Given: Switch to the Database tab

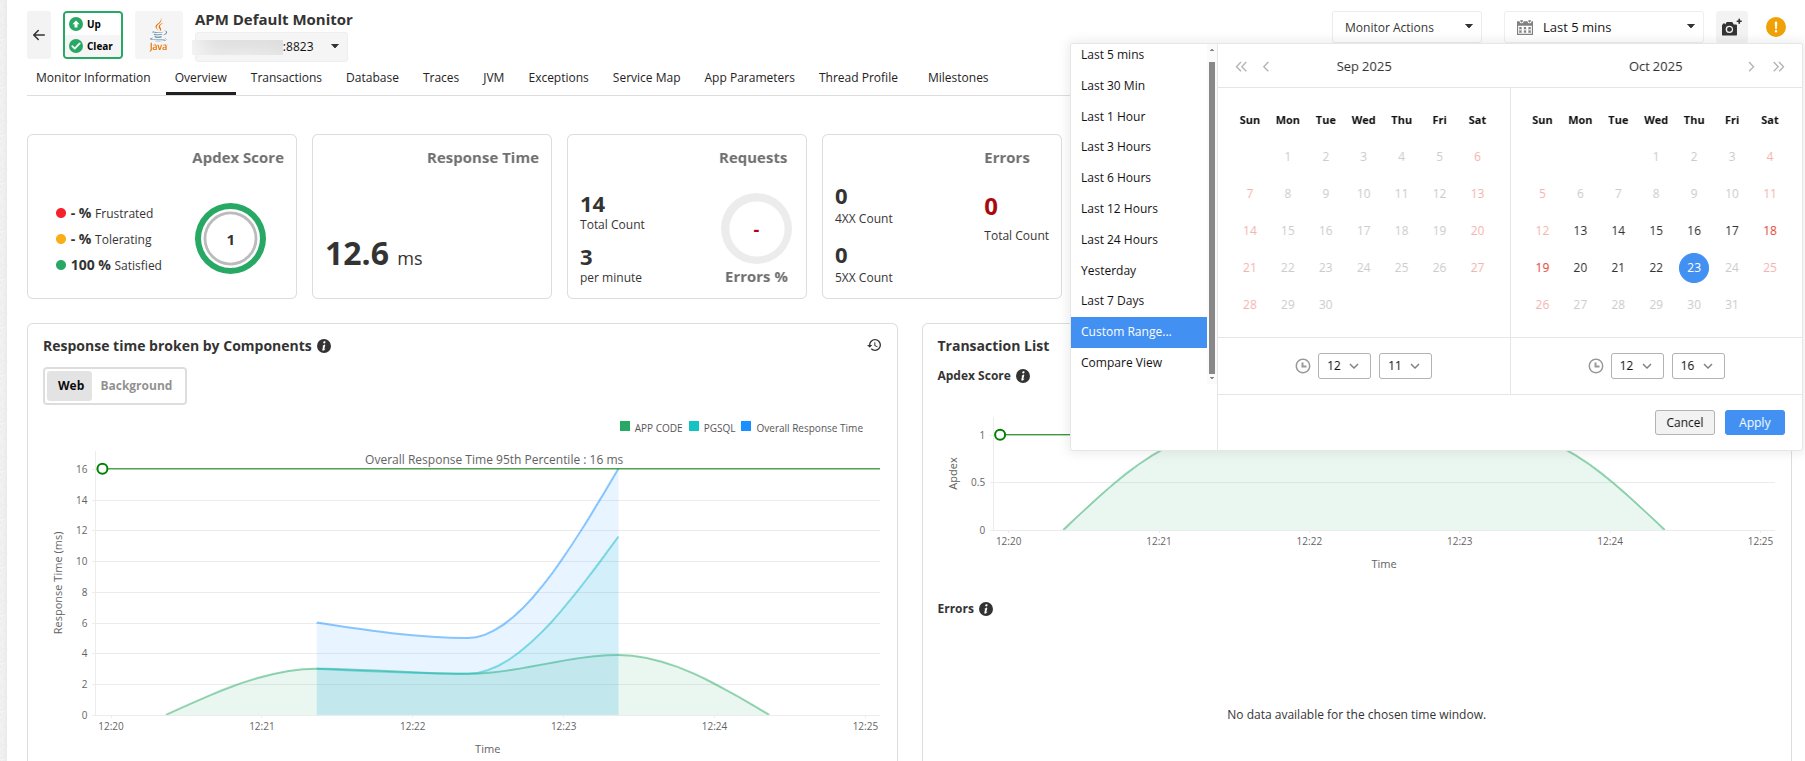Looking at the screenshot, I should point(372,78).
